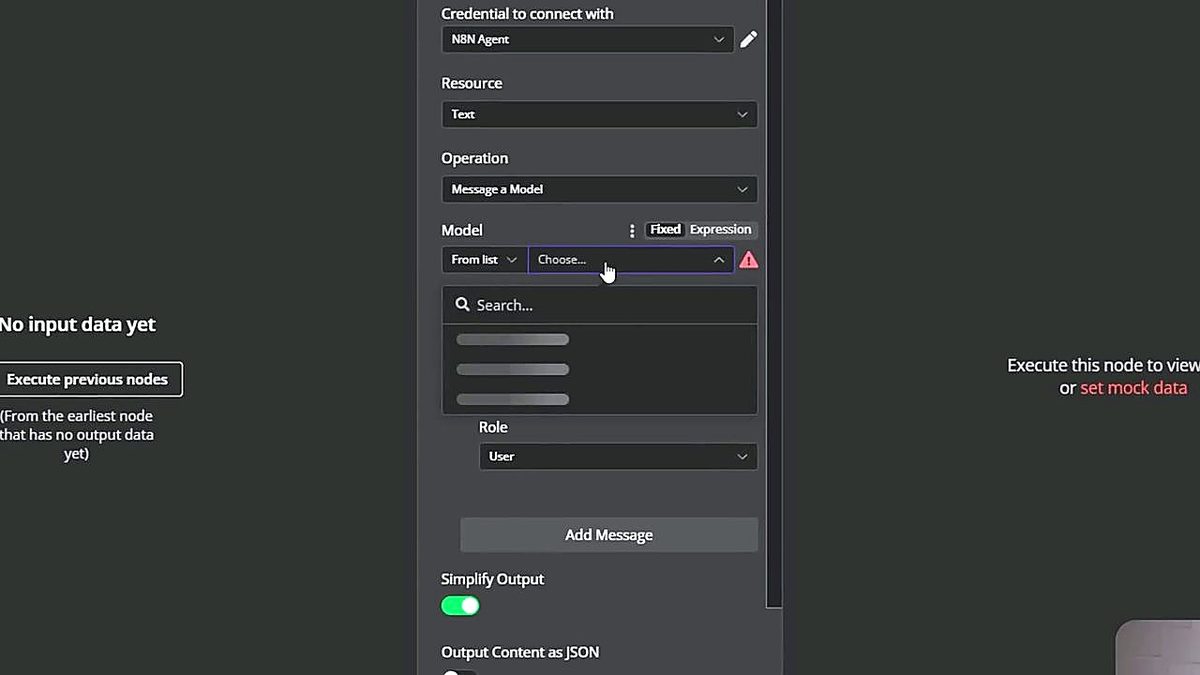Edit the N8N Agent credential pencil icon

[748, 39]
